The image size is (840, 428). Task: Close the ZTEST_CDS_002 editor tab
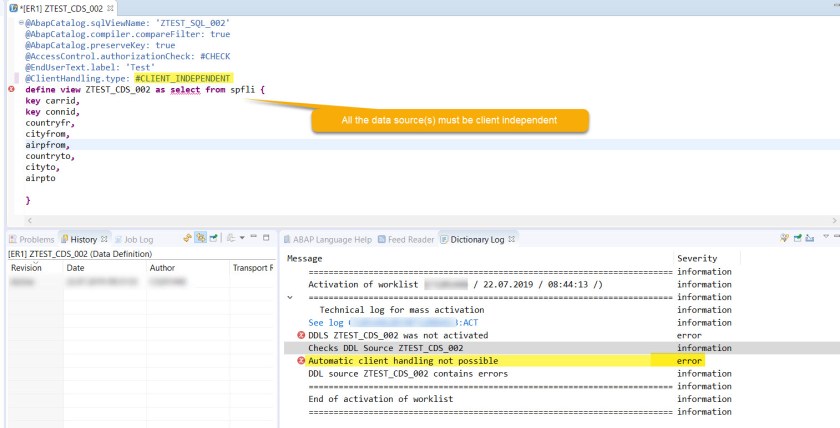(109, 8)
